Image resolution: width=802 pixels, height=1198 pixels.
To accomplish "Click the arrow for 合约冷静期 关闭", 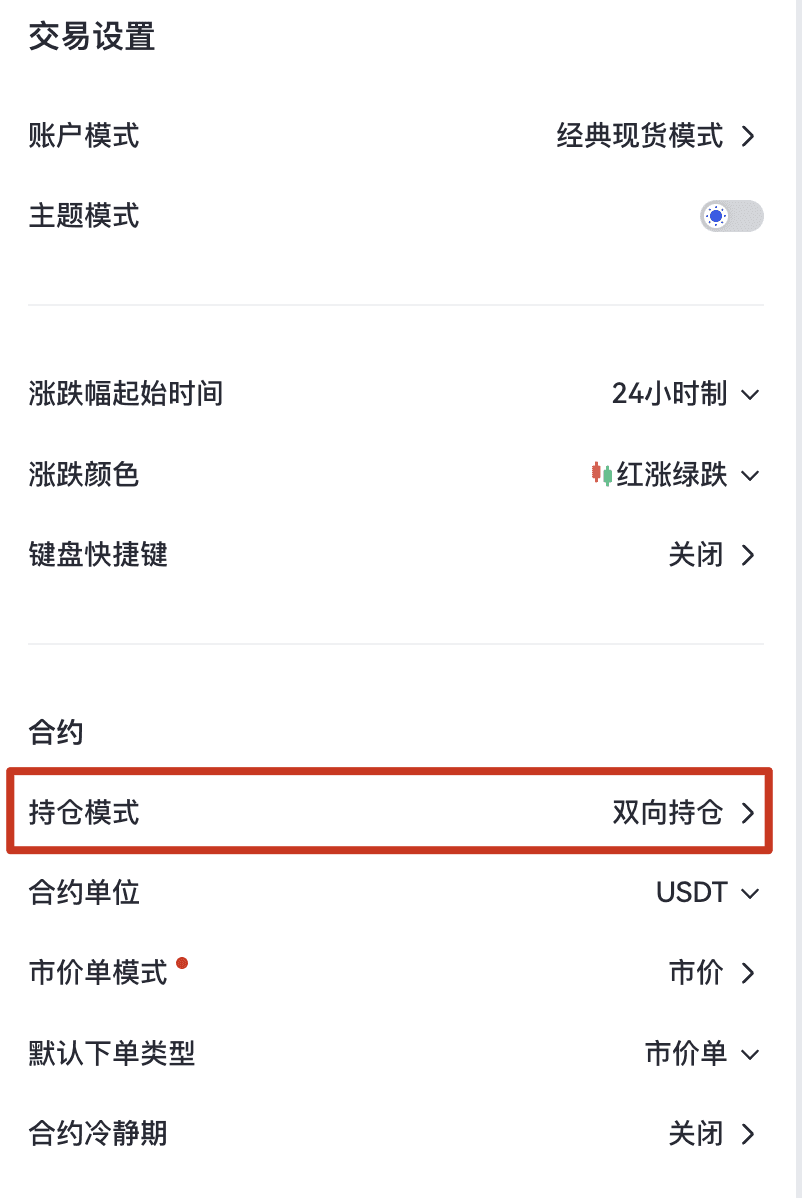I will [x=748, y=1134].
